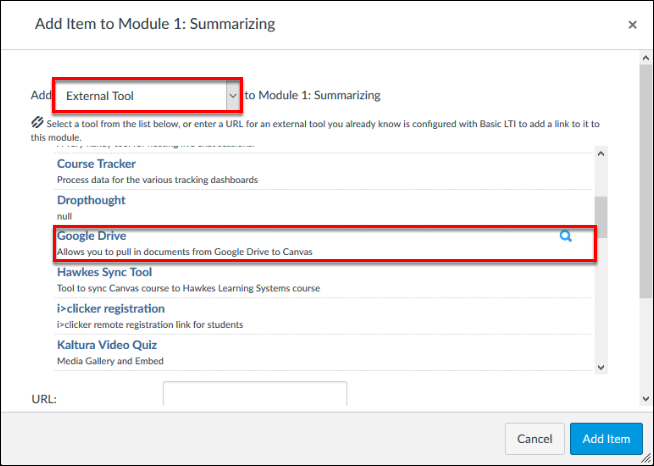Click inside the URL input field
This screenshot has height=466, width=654.
255,394
